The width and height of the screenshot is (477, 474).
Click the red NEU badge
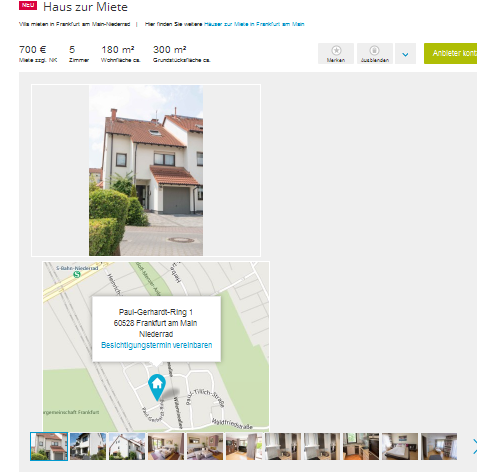point(28,5)
